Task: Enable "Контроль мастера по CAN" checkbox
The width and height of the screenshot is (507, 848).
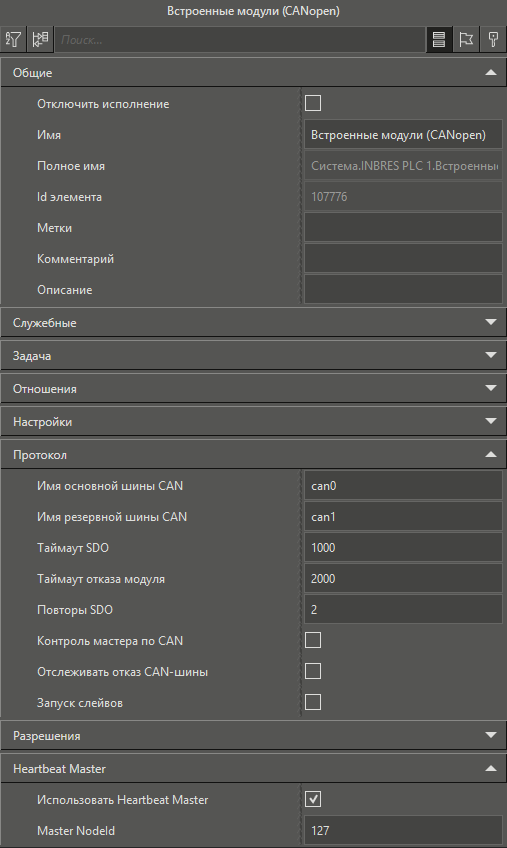Action: tap(313, 640)
